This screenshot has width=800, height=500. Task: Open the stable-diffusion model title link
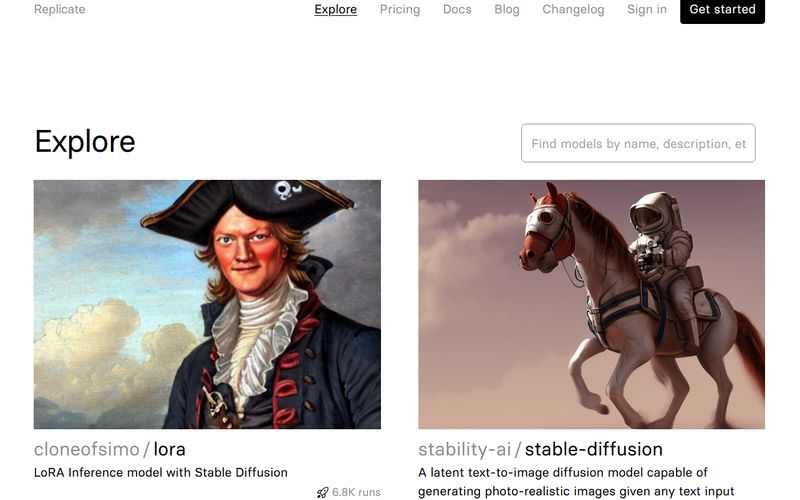point(594,449)
